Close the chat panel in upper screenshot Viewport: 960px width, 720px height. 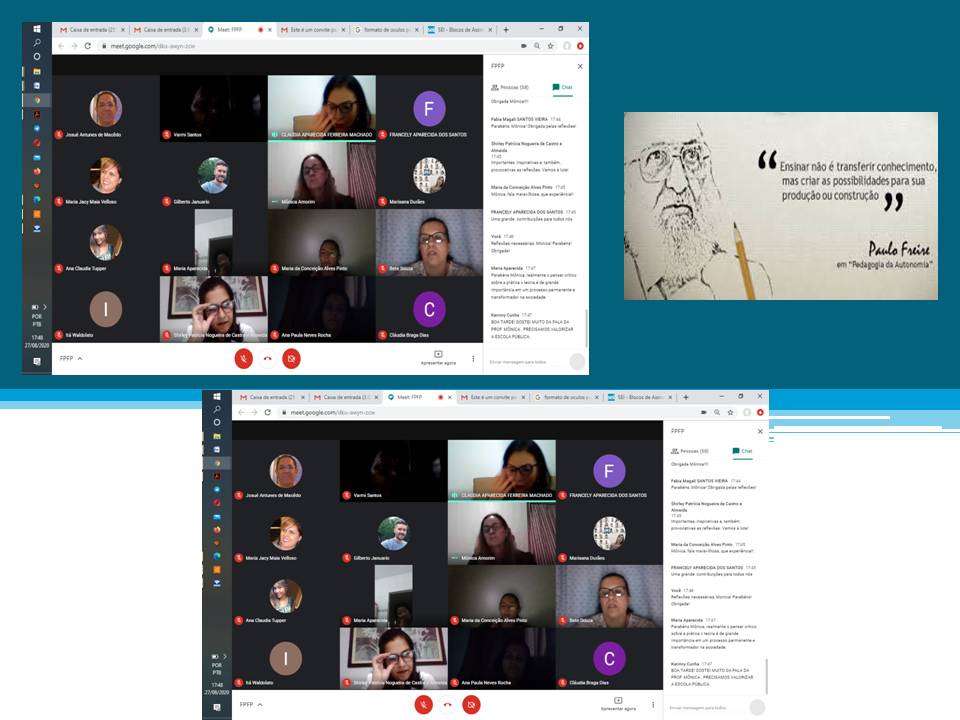pos(580,66)
